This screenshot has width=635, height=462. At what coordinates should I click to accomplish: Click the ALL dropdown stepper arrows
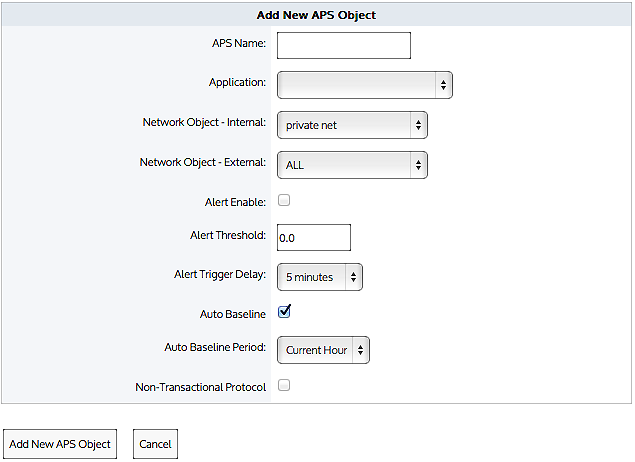pos(418,165)
